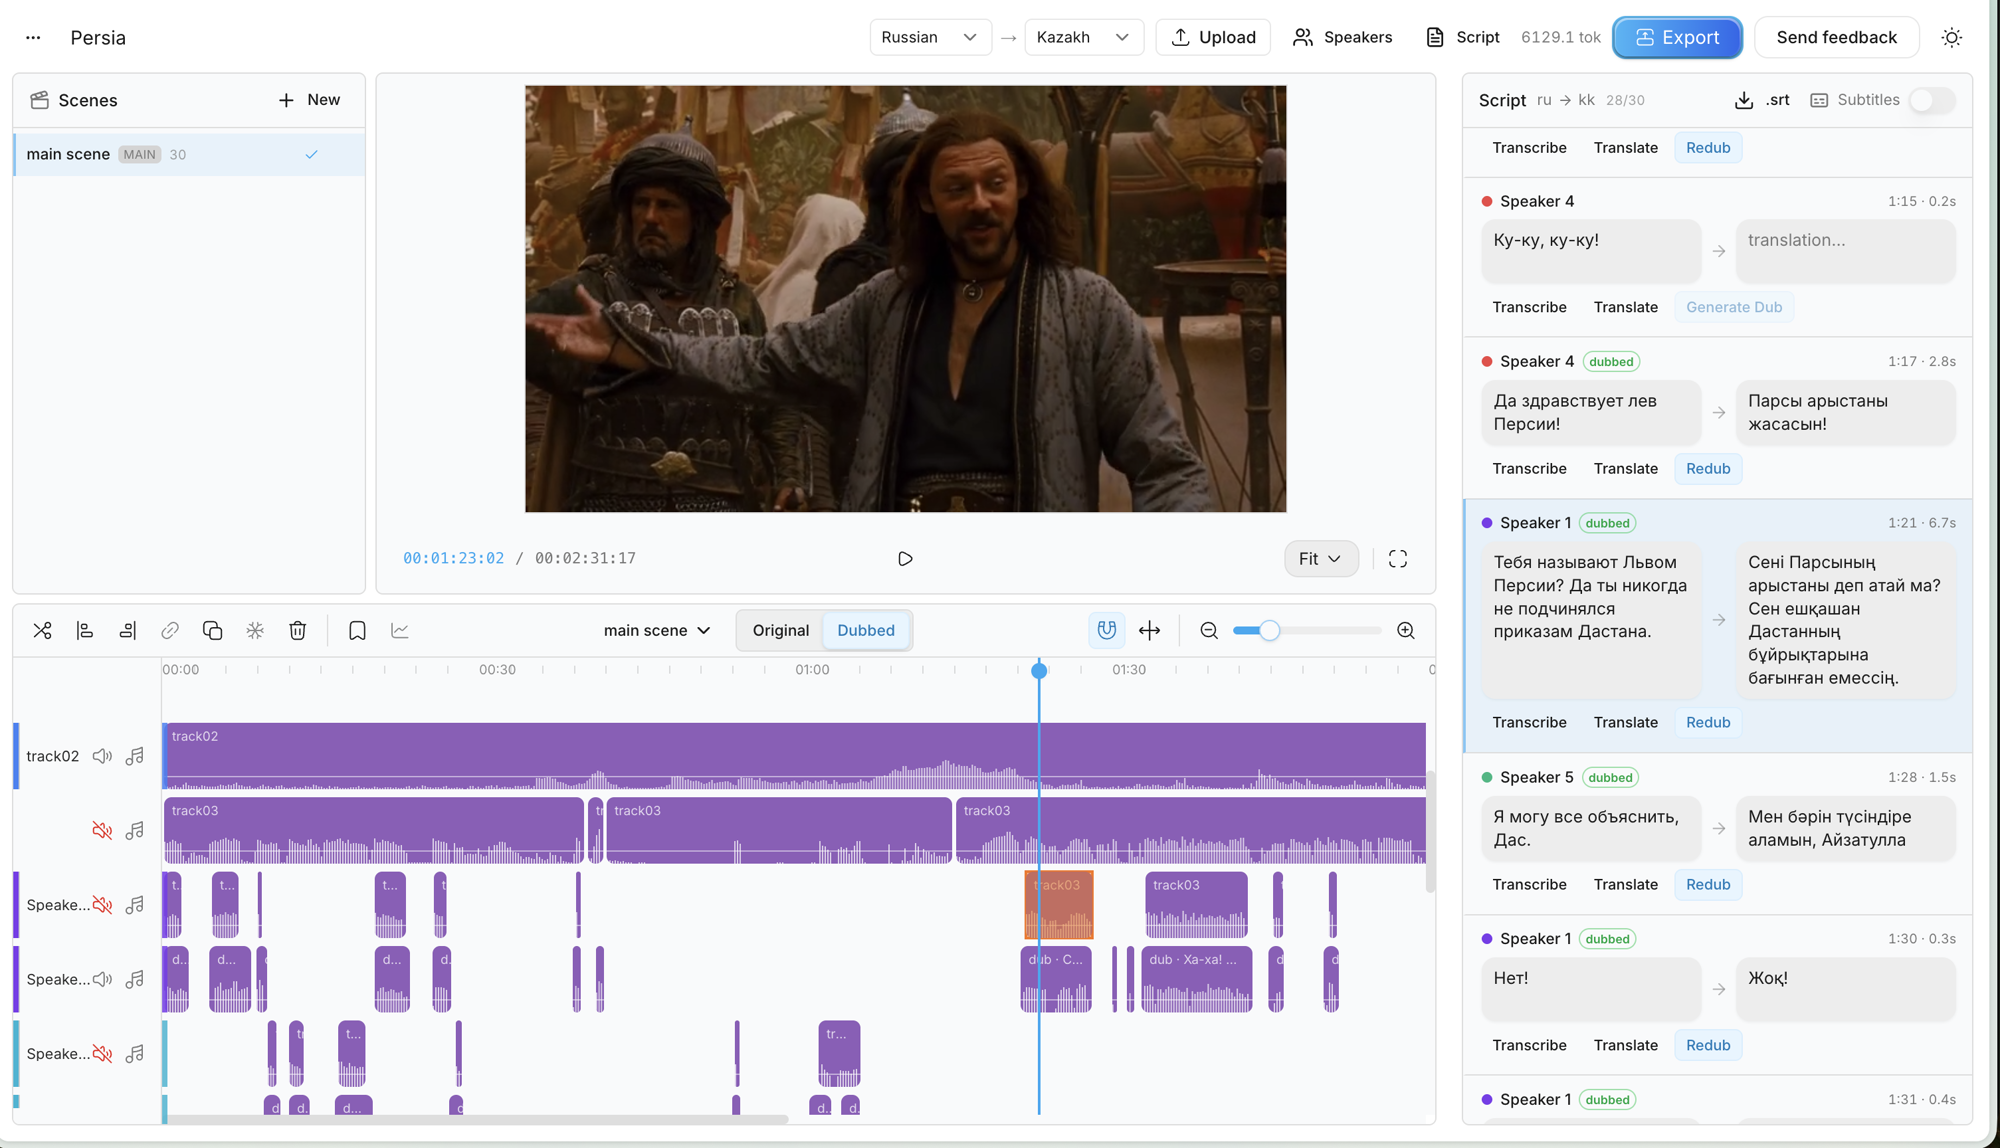Zoom out the timeline
The image size is (2000, 1148).
[1209, 630]
